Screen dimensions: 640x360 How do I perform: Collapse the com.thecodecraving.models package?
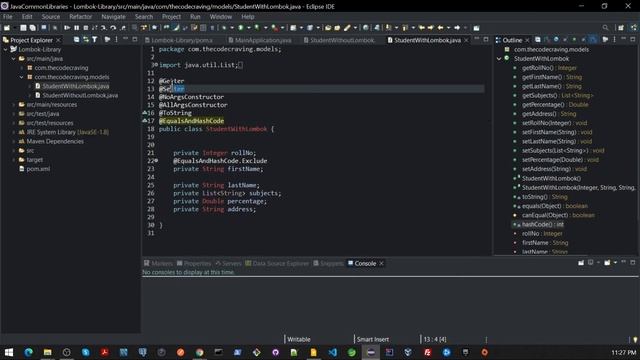click(21, 77)
